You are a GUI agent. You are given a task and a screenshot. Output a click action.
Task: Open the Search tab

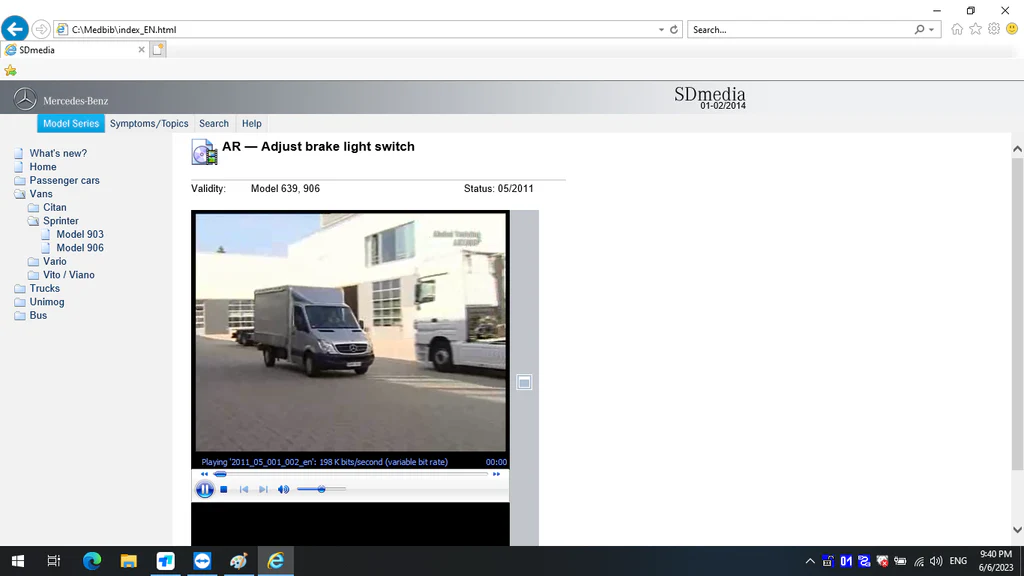pyautogui.click(x=214, y=124)
